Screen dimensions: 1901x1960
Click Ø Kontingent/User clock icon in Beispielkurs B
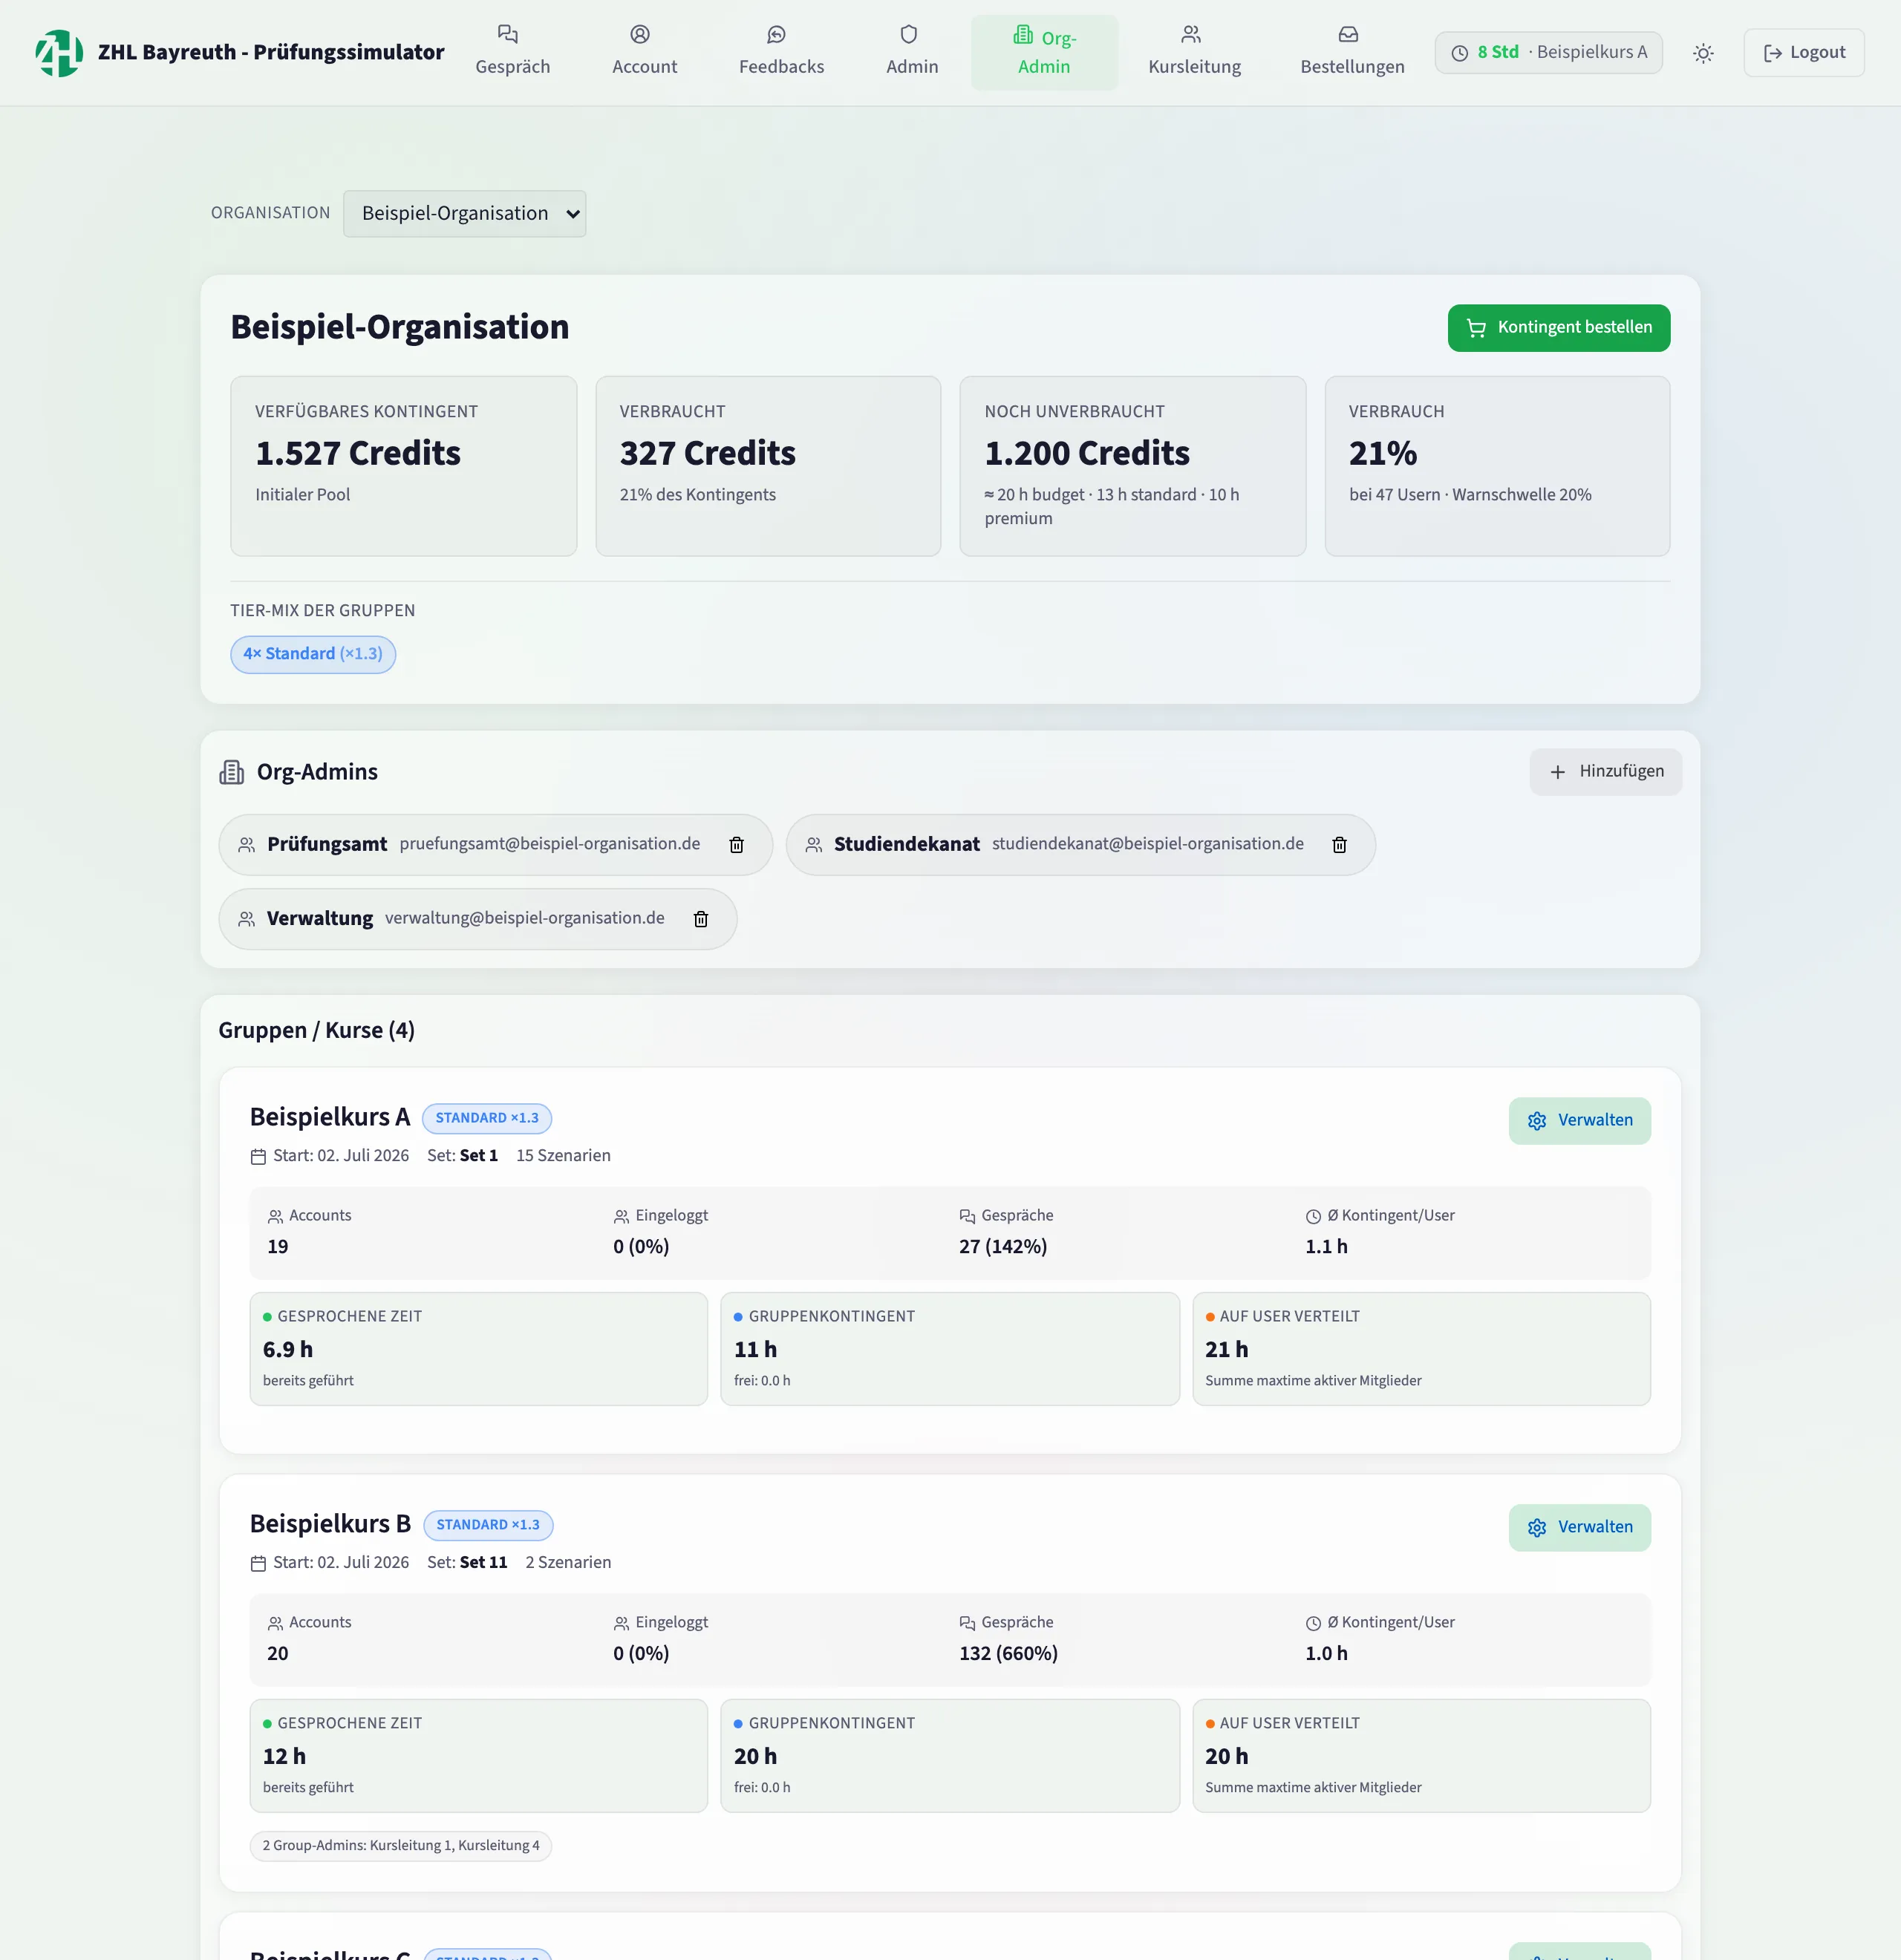(x=1313, y=1623)
